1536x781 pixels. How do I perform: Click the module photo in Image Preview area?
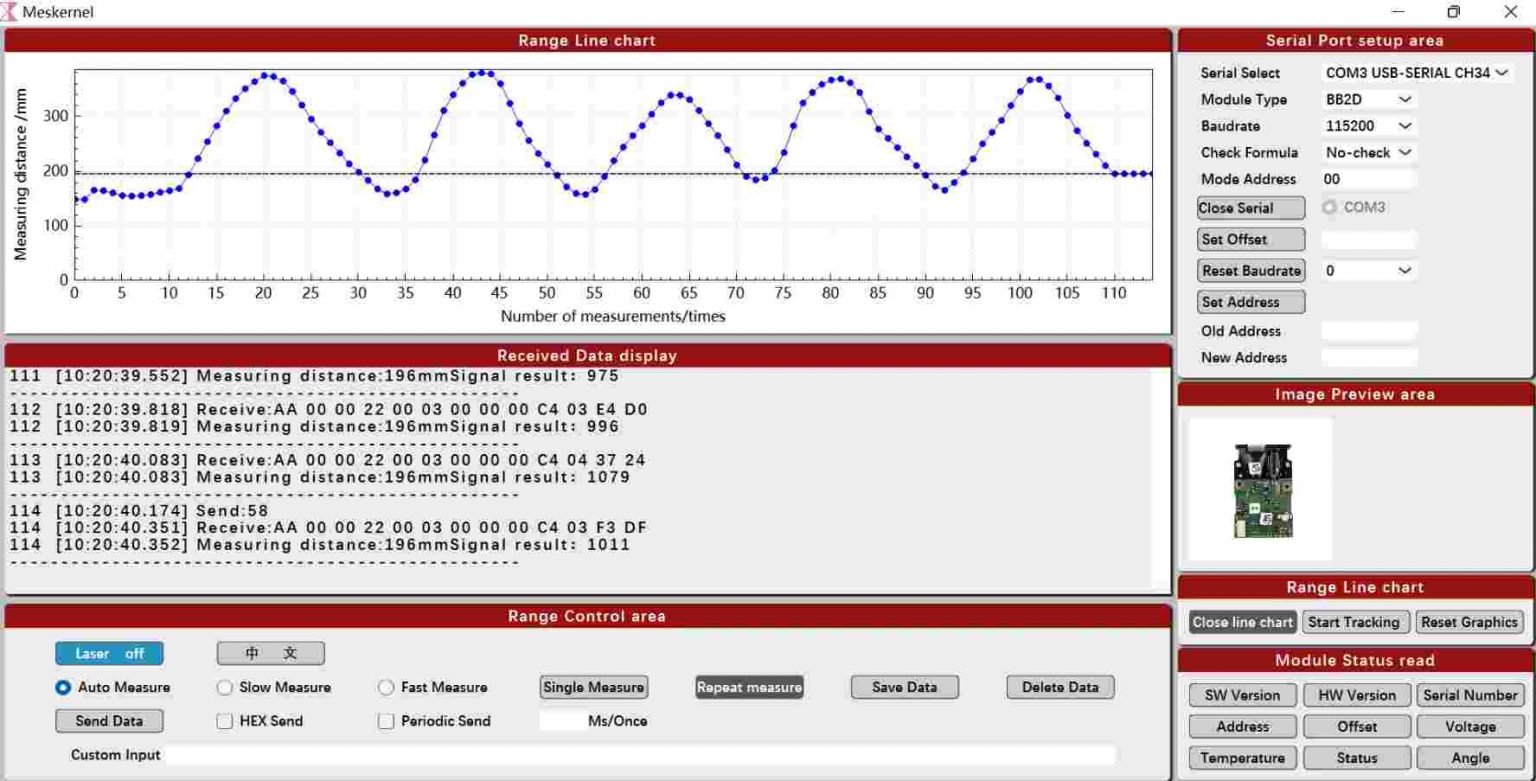click(x=1259, y=489)
